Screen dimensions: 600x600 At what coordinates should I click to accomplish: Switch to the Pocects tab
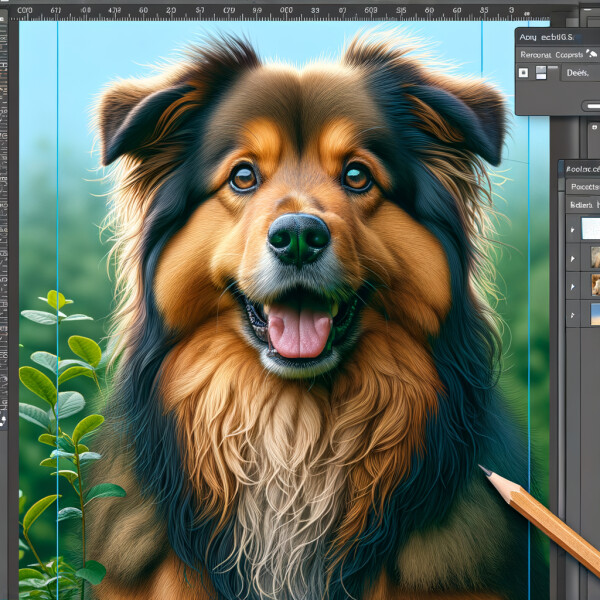click(x=582, y=186)
